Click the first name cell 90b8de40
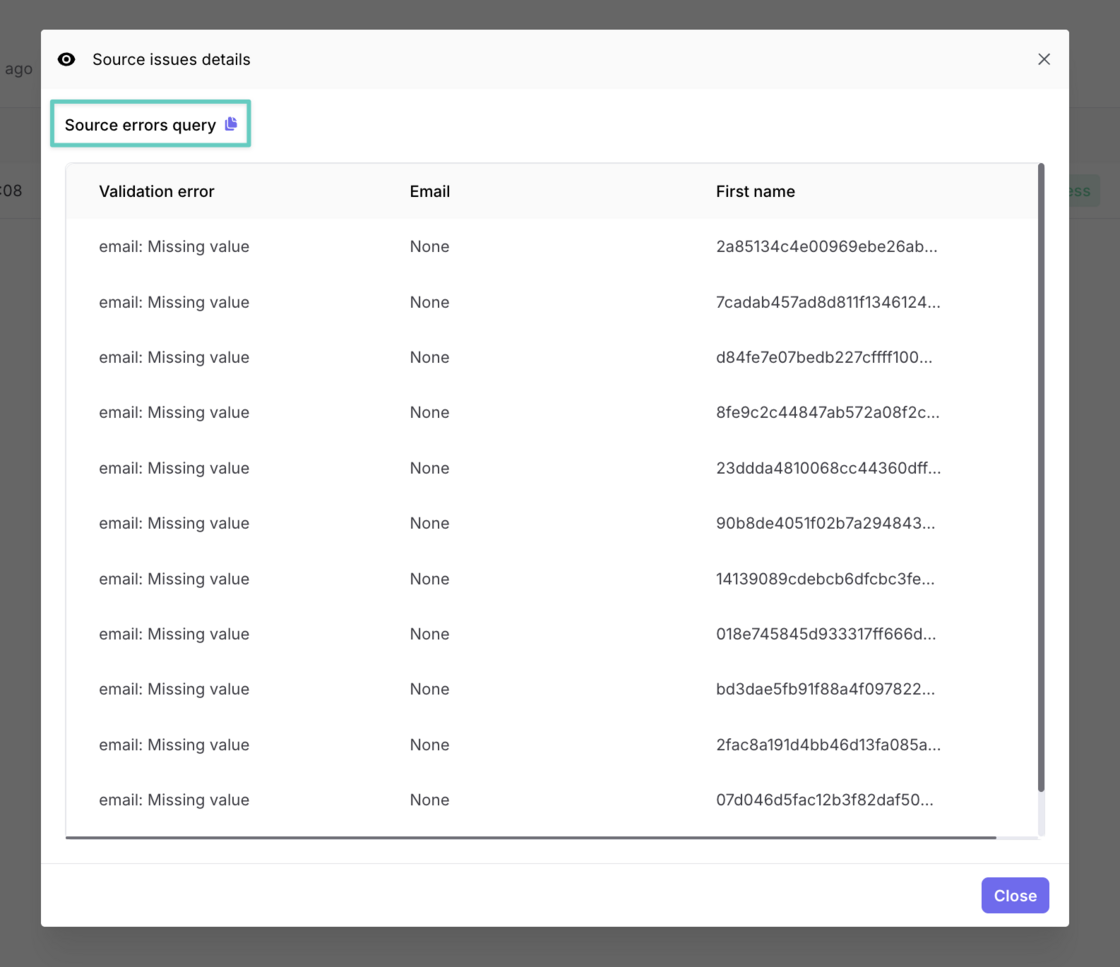 [825, 523]
